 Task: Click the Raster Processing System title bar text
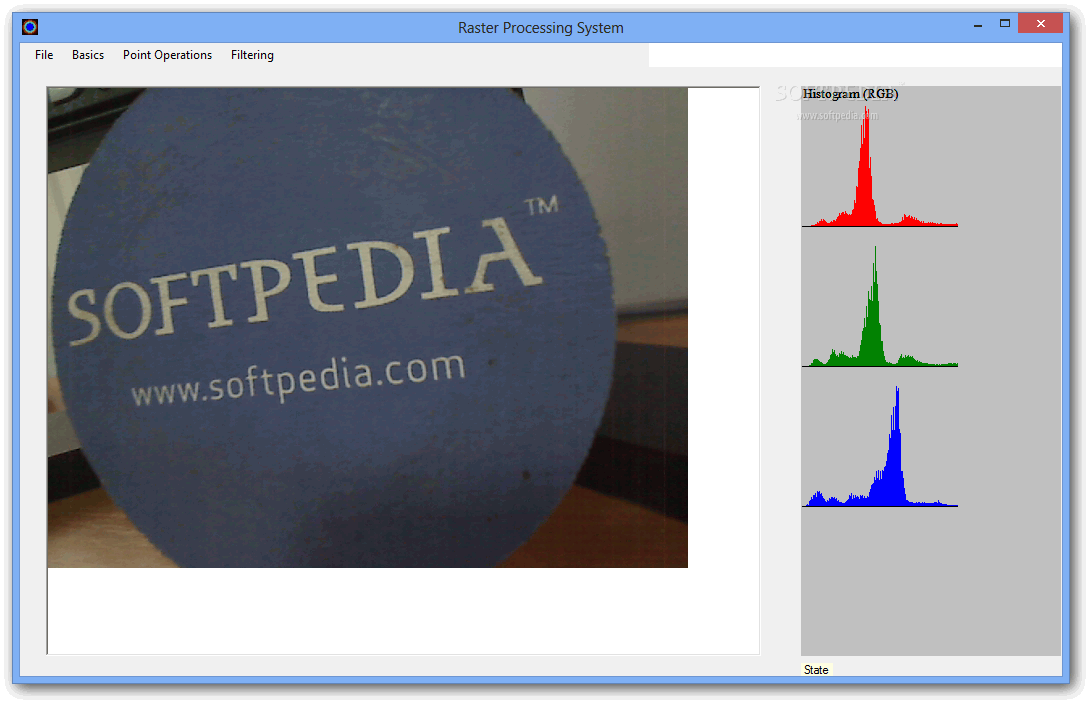[x=541, y=28]
